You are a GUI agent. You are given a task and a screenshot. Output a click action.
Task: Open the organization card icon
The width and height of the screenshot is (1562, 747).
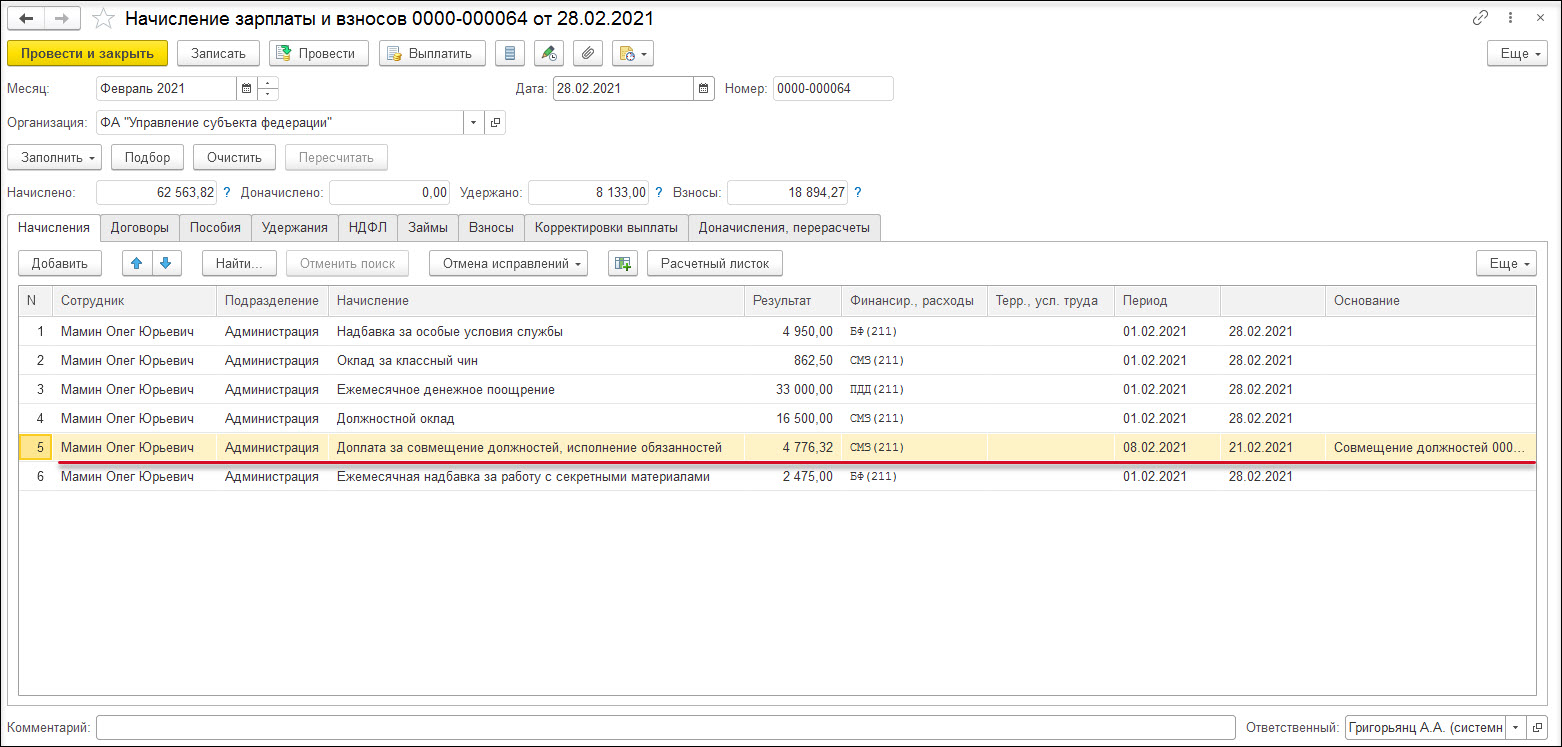click(495, 122)
